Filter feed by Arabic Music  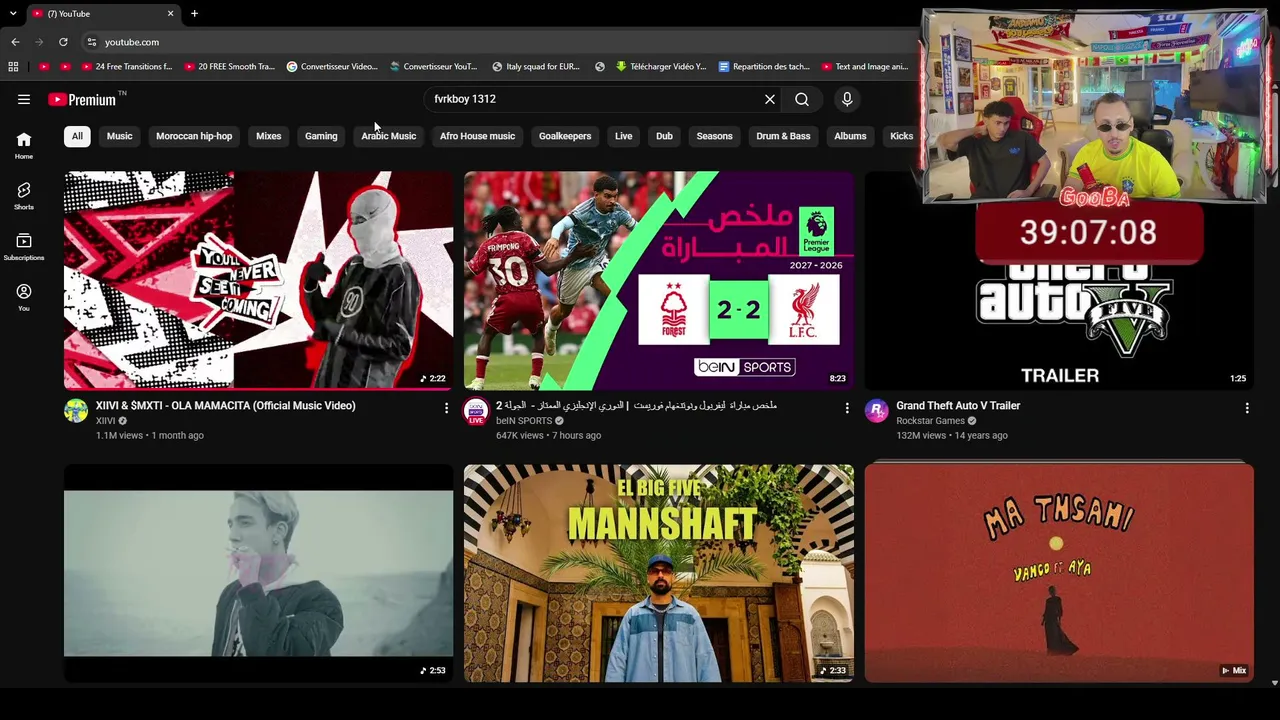(389, 136)
